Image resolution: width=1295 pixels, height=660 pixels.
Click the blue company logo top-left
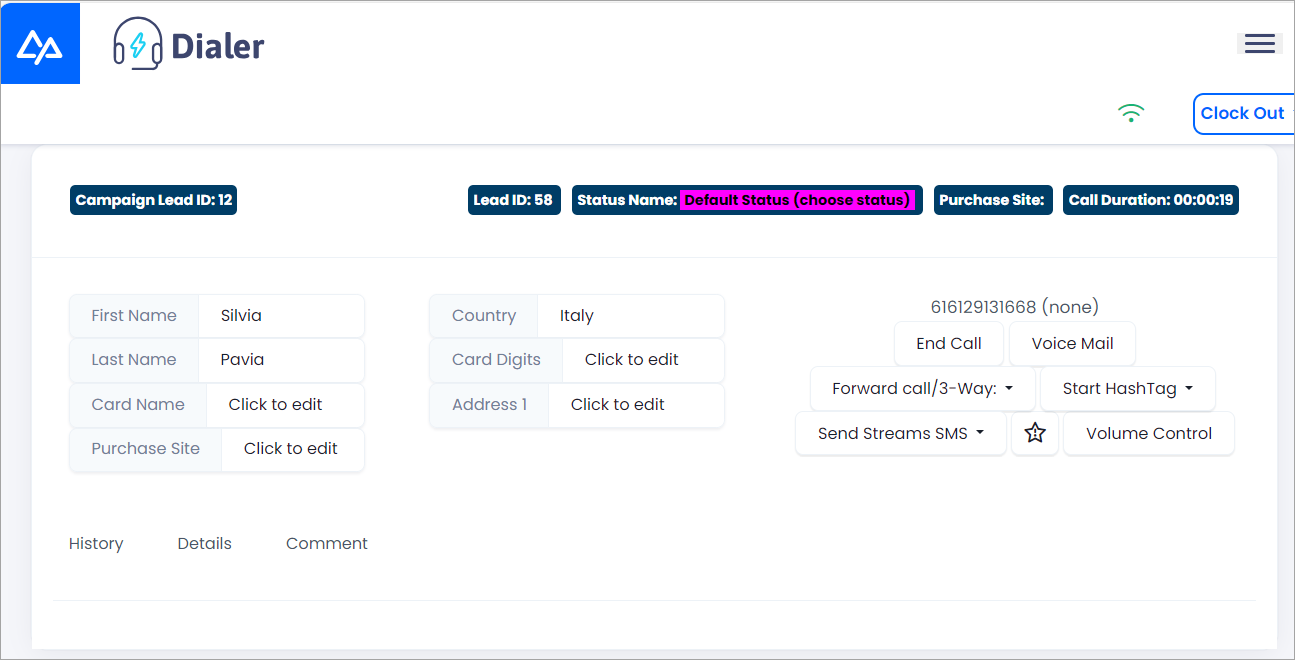point(40,43)
